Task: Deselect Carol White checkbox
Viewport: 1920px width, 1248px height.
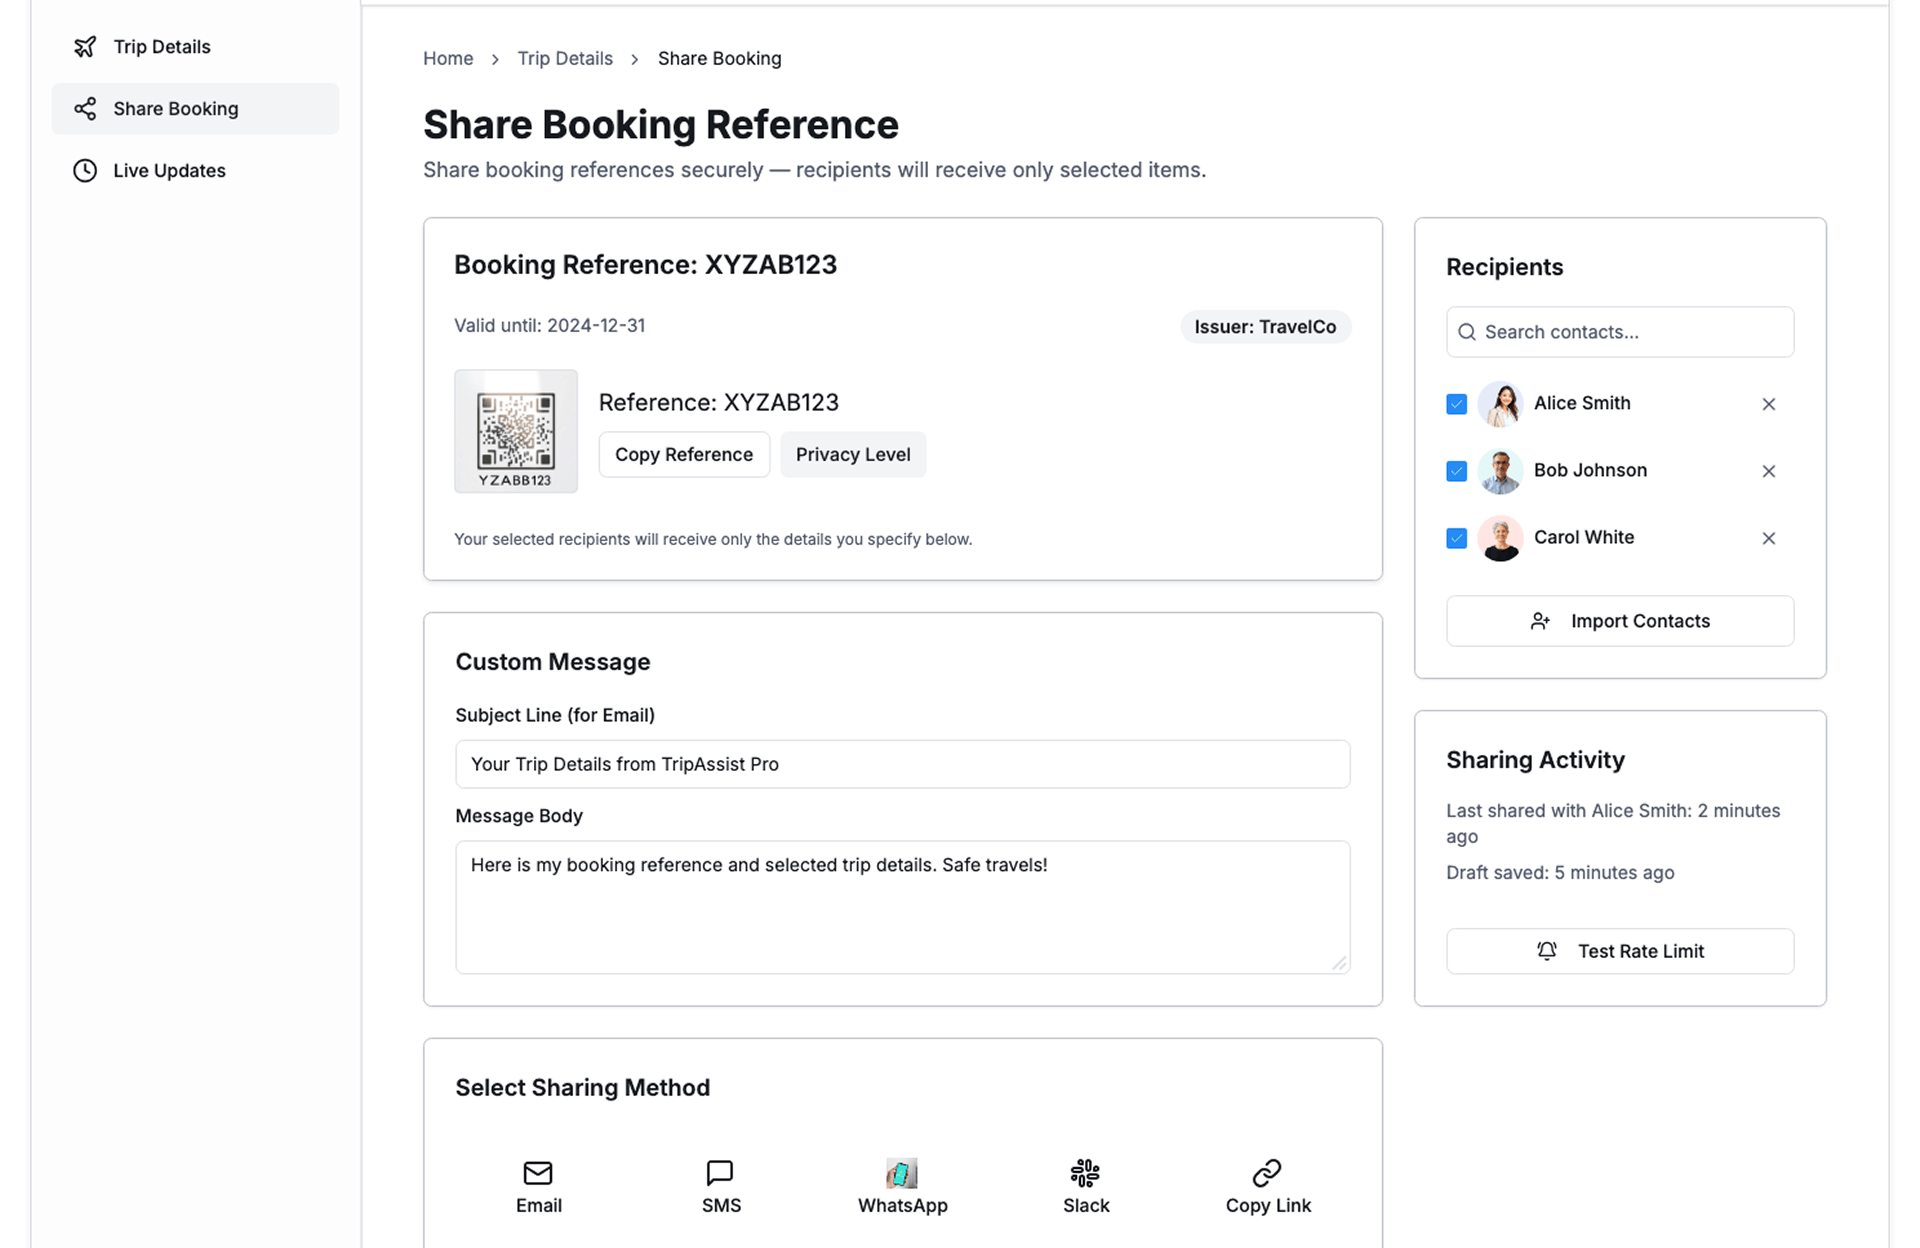Action: pos(1456,538)
